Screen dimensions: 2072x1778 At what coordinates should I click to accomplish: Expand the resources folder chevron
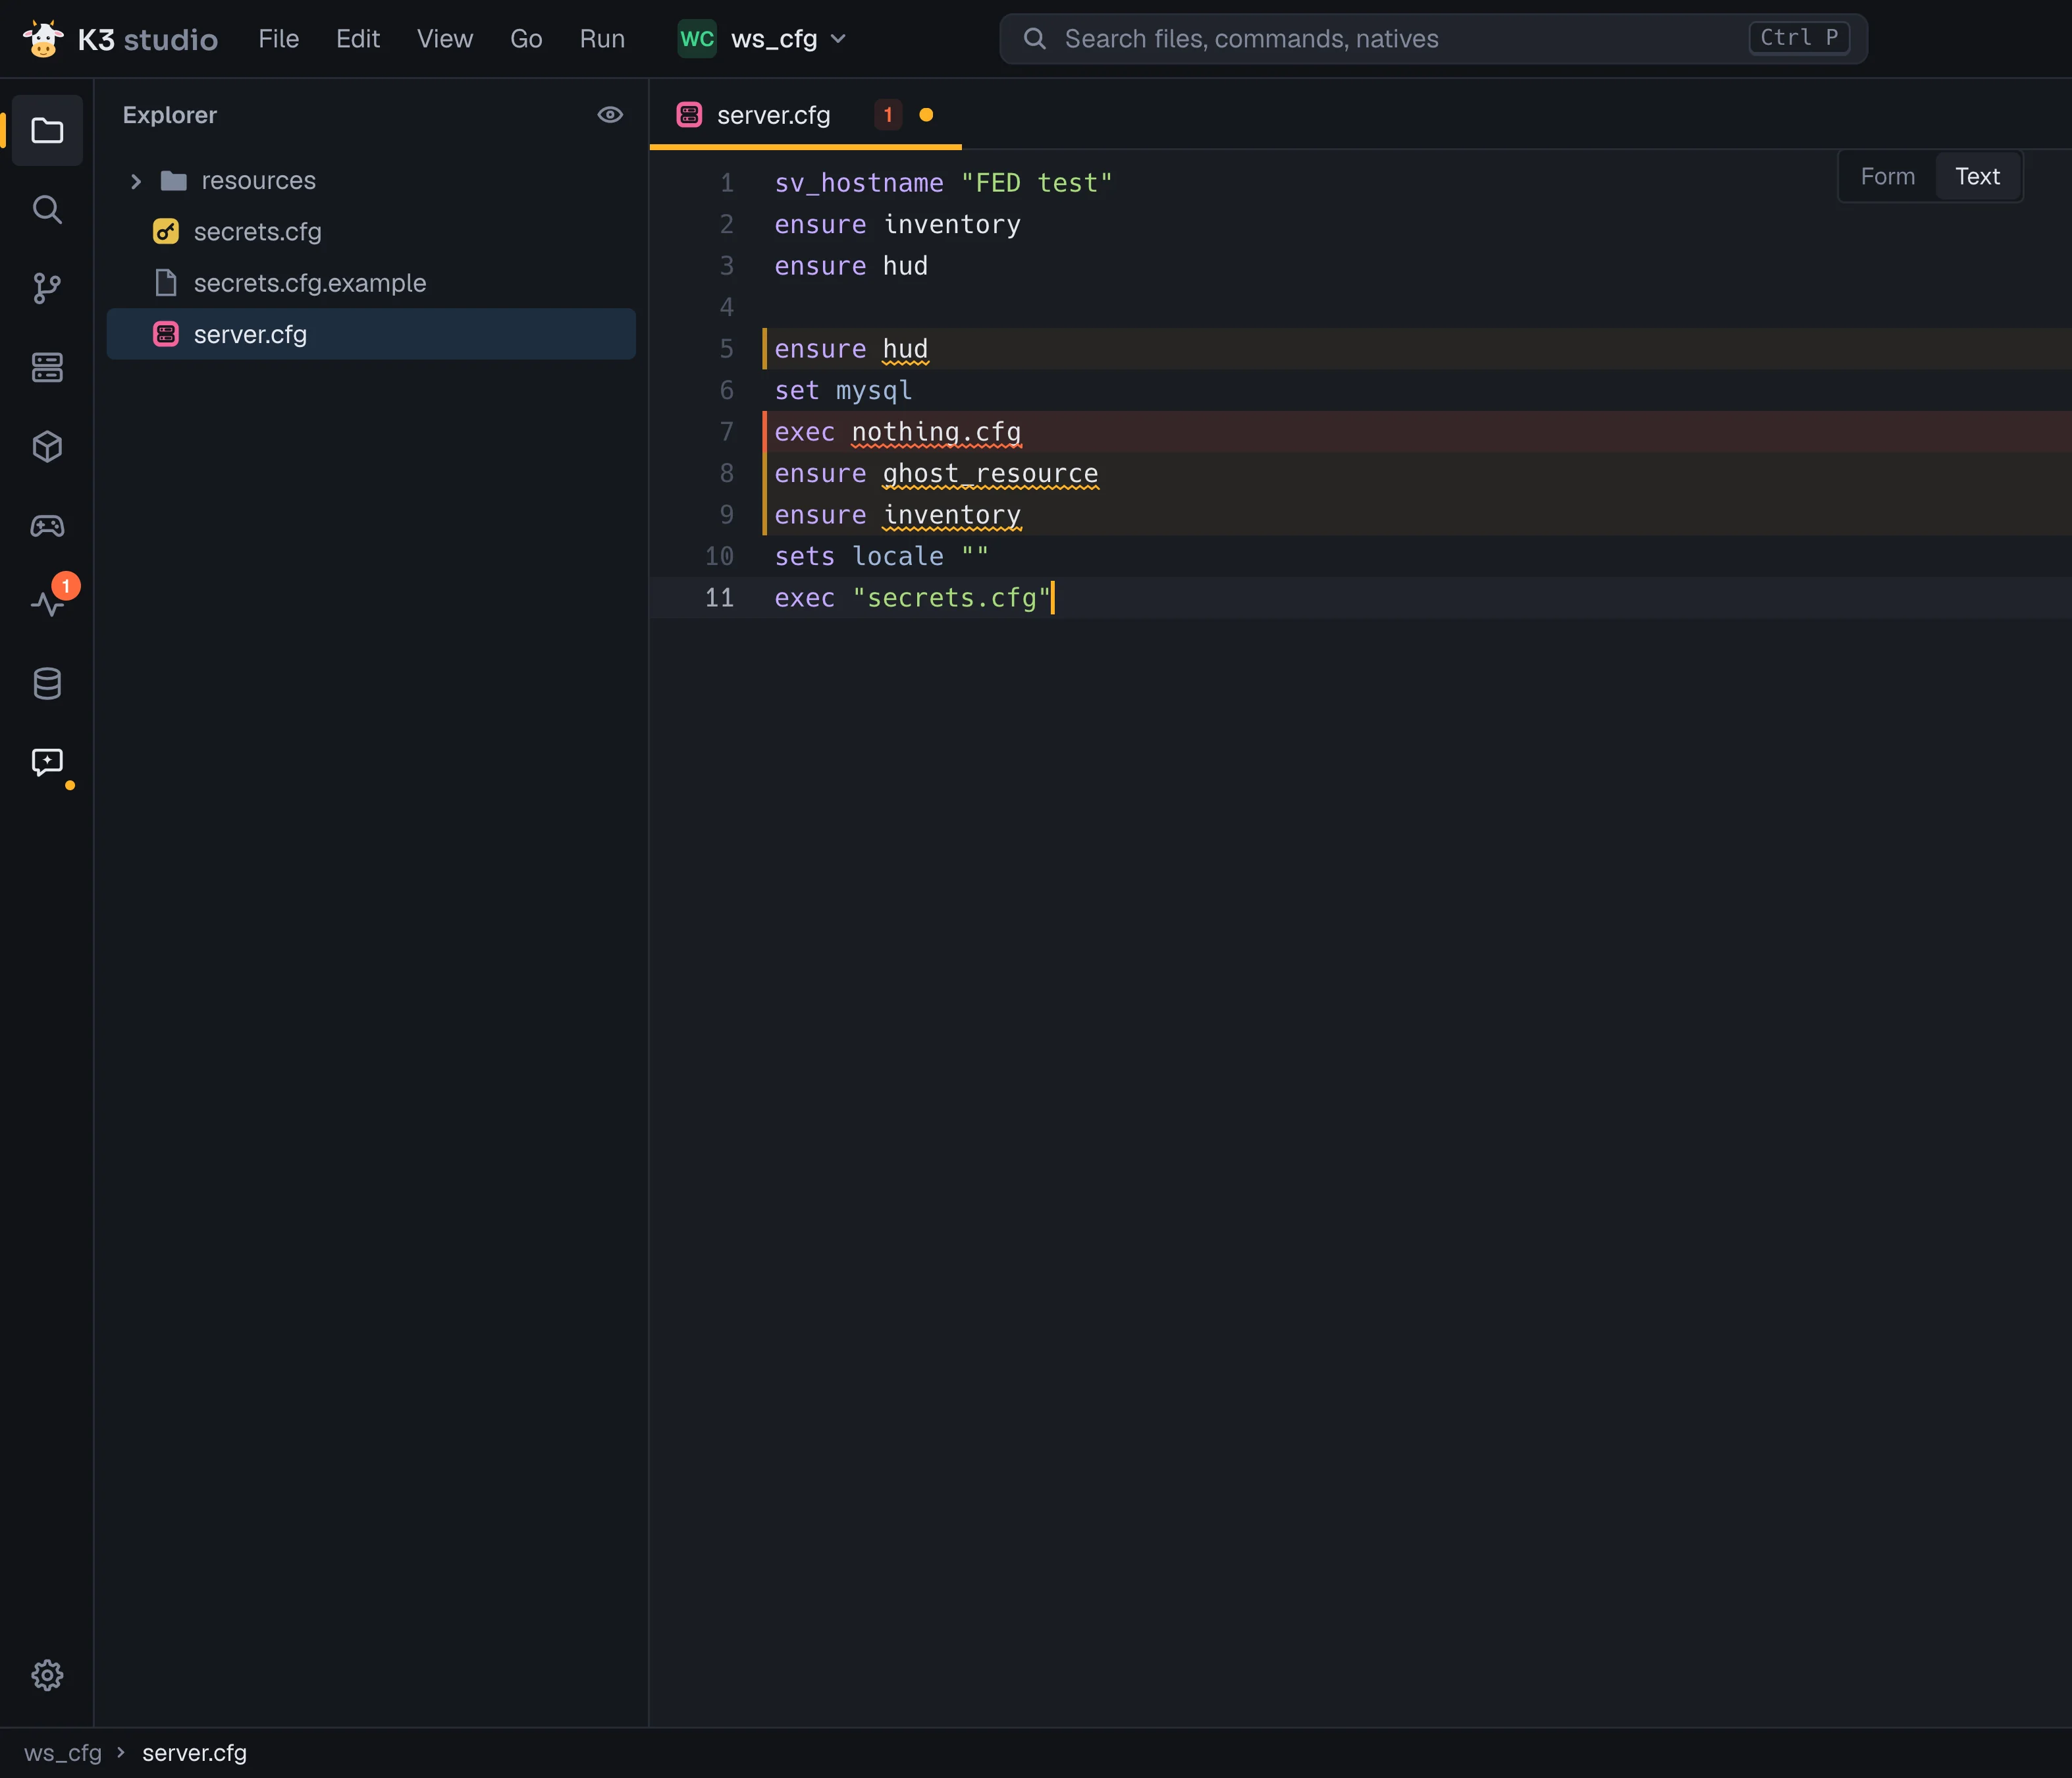[x=136, y=181]
